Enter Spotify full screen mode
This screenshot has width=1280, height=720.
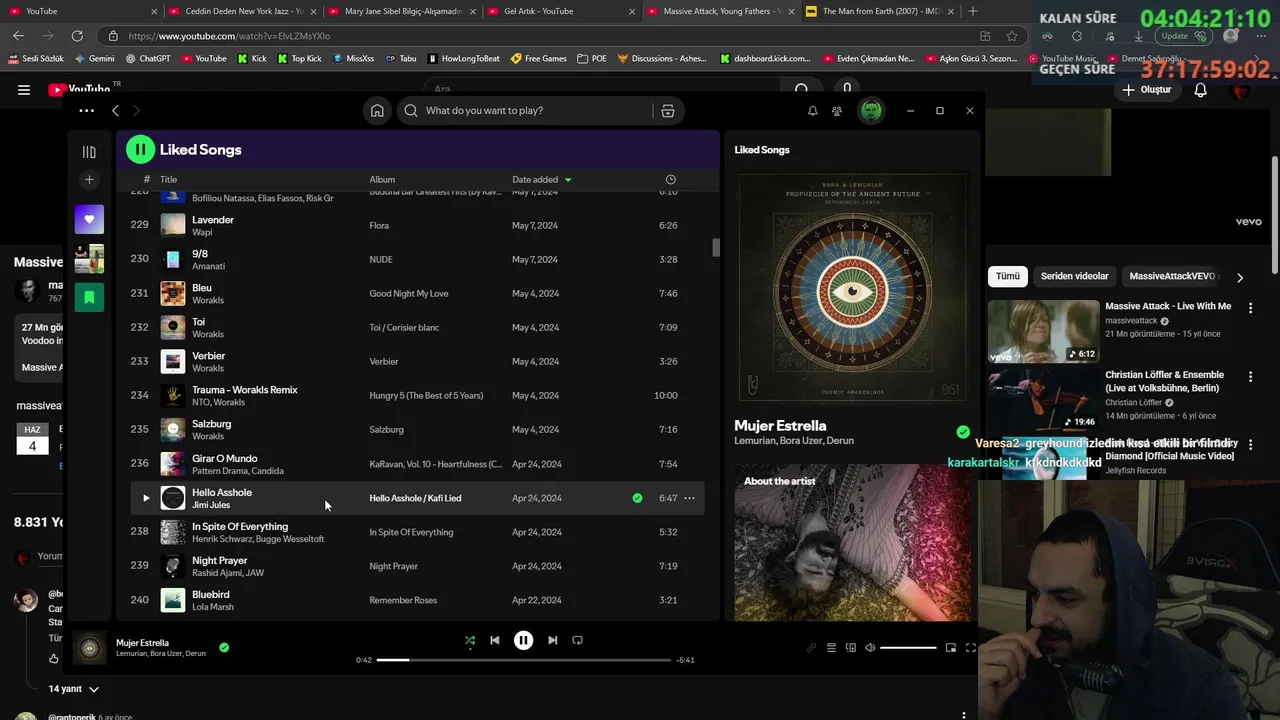point(970,648)
